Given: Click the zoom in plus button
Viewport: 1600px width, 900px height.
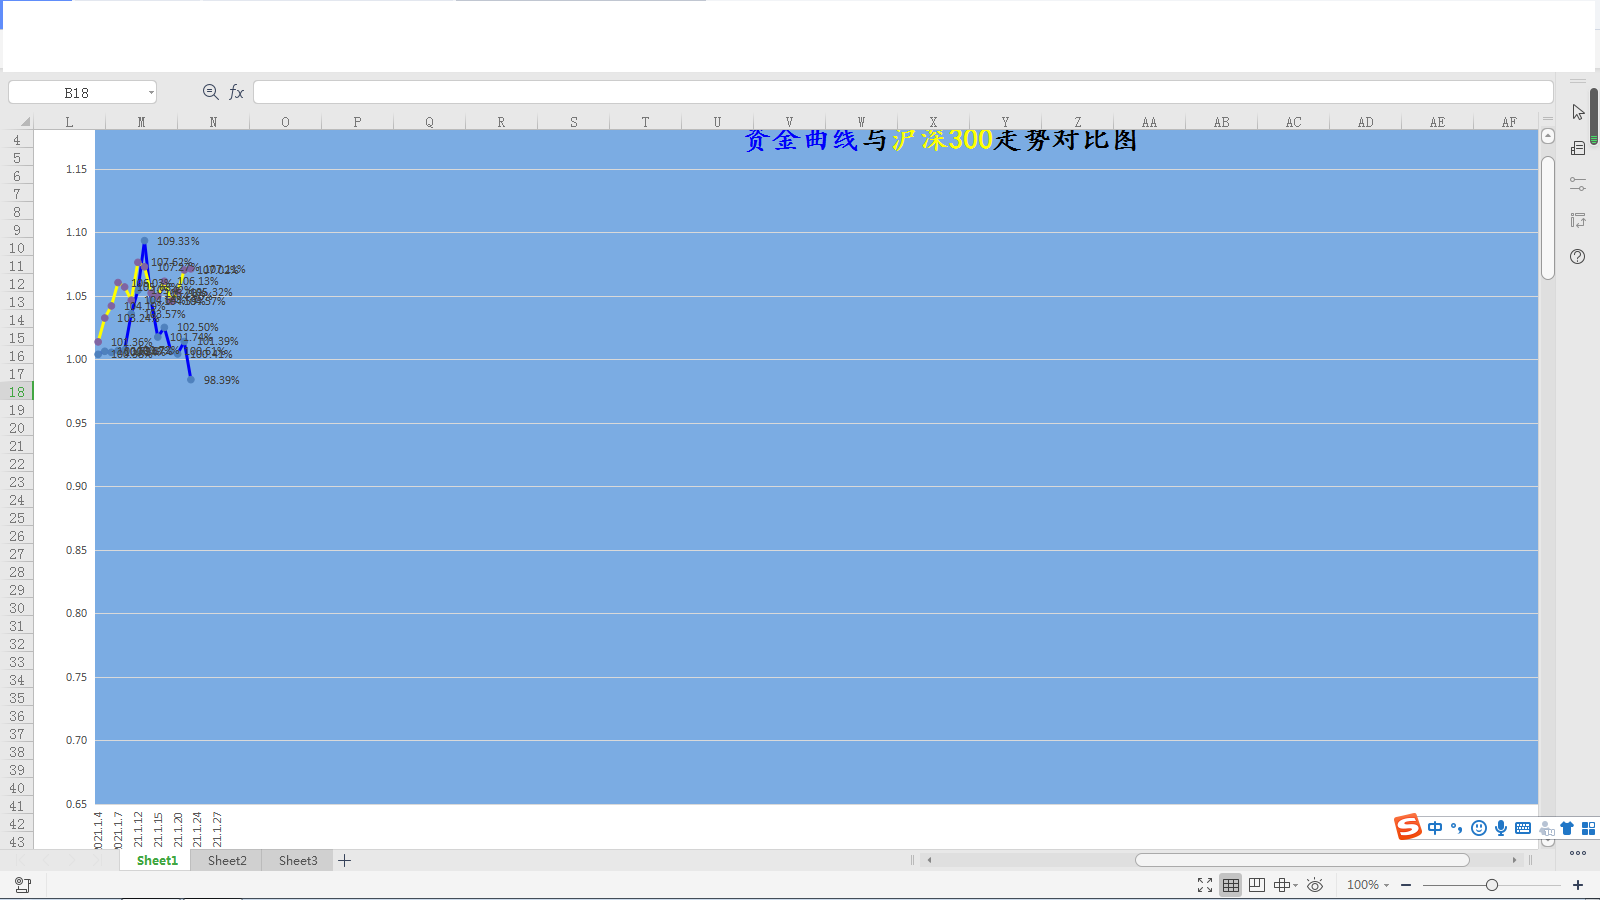Looking at the screenshot, I should point(1578,885).
